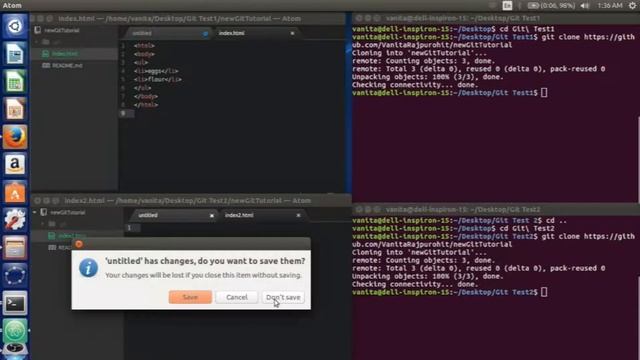Open Firefox from the launcher
The width and height of the screenshot is (640, 360).
click(15, 137)
